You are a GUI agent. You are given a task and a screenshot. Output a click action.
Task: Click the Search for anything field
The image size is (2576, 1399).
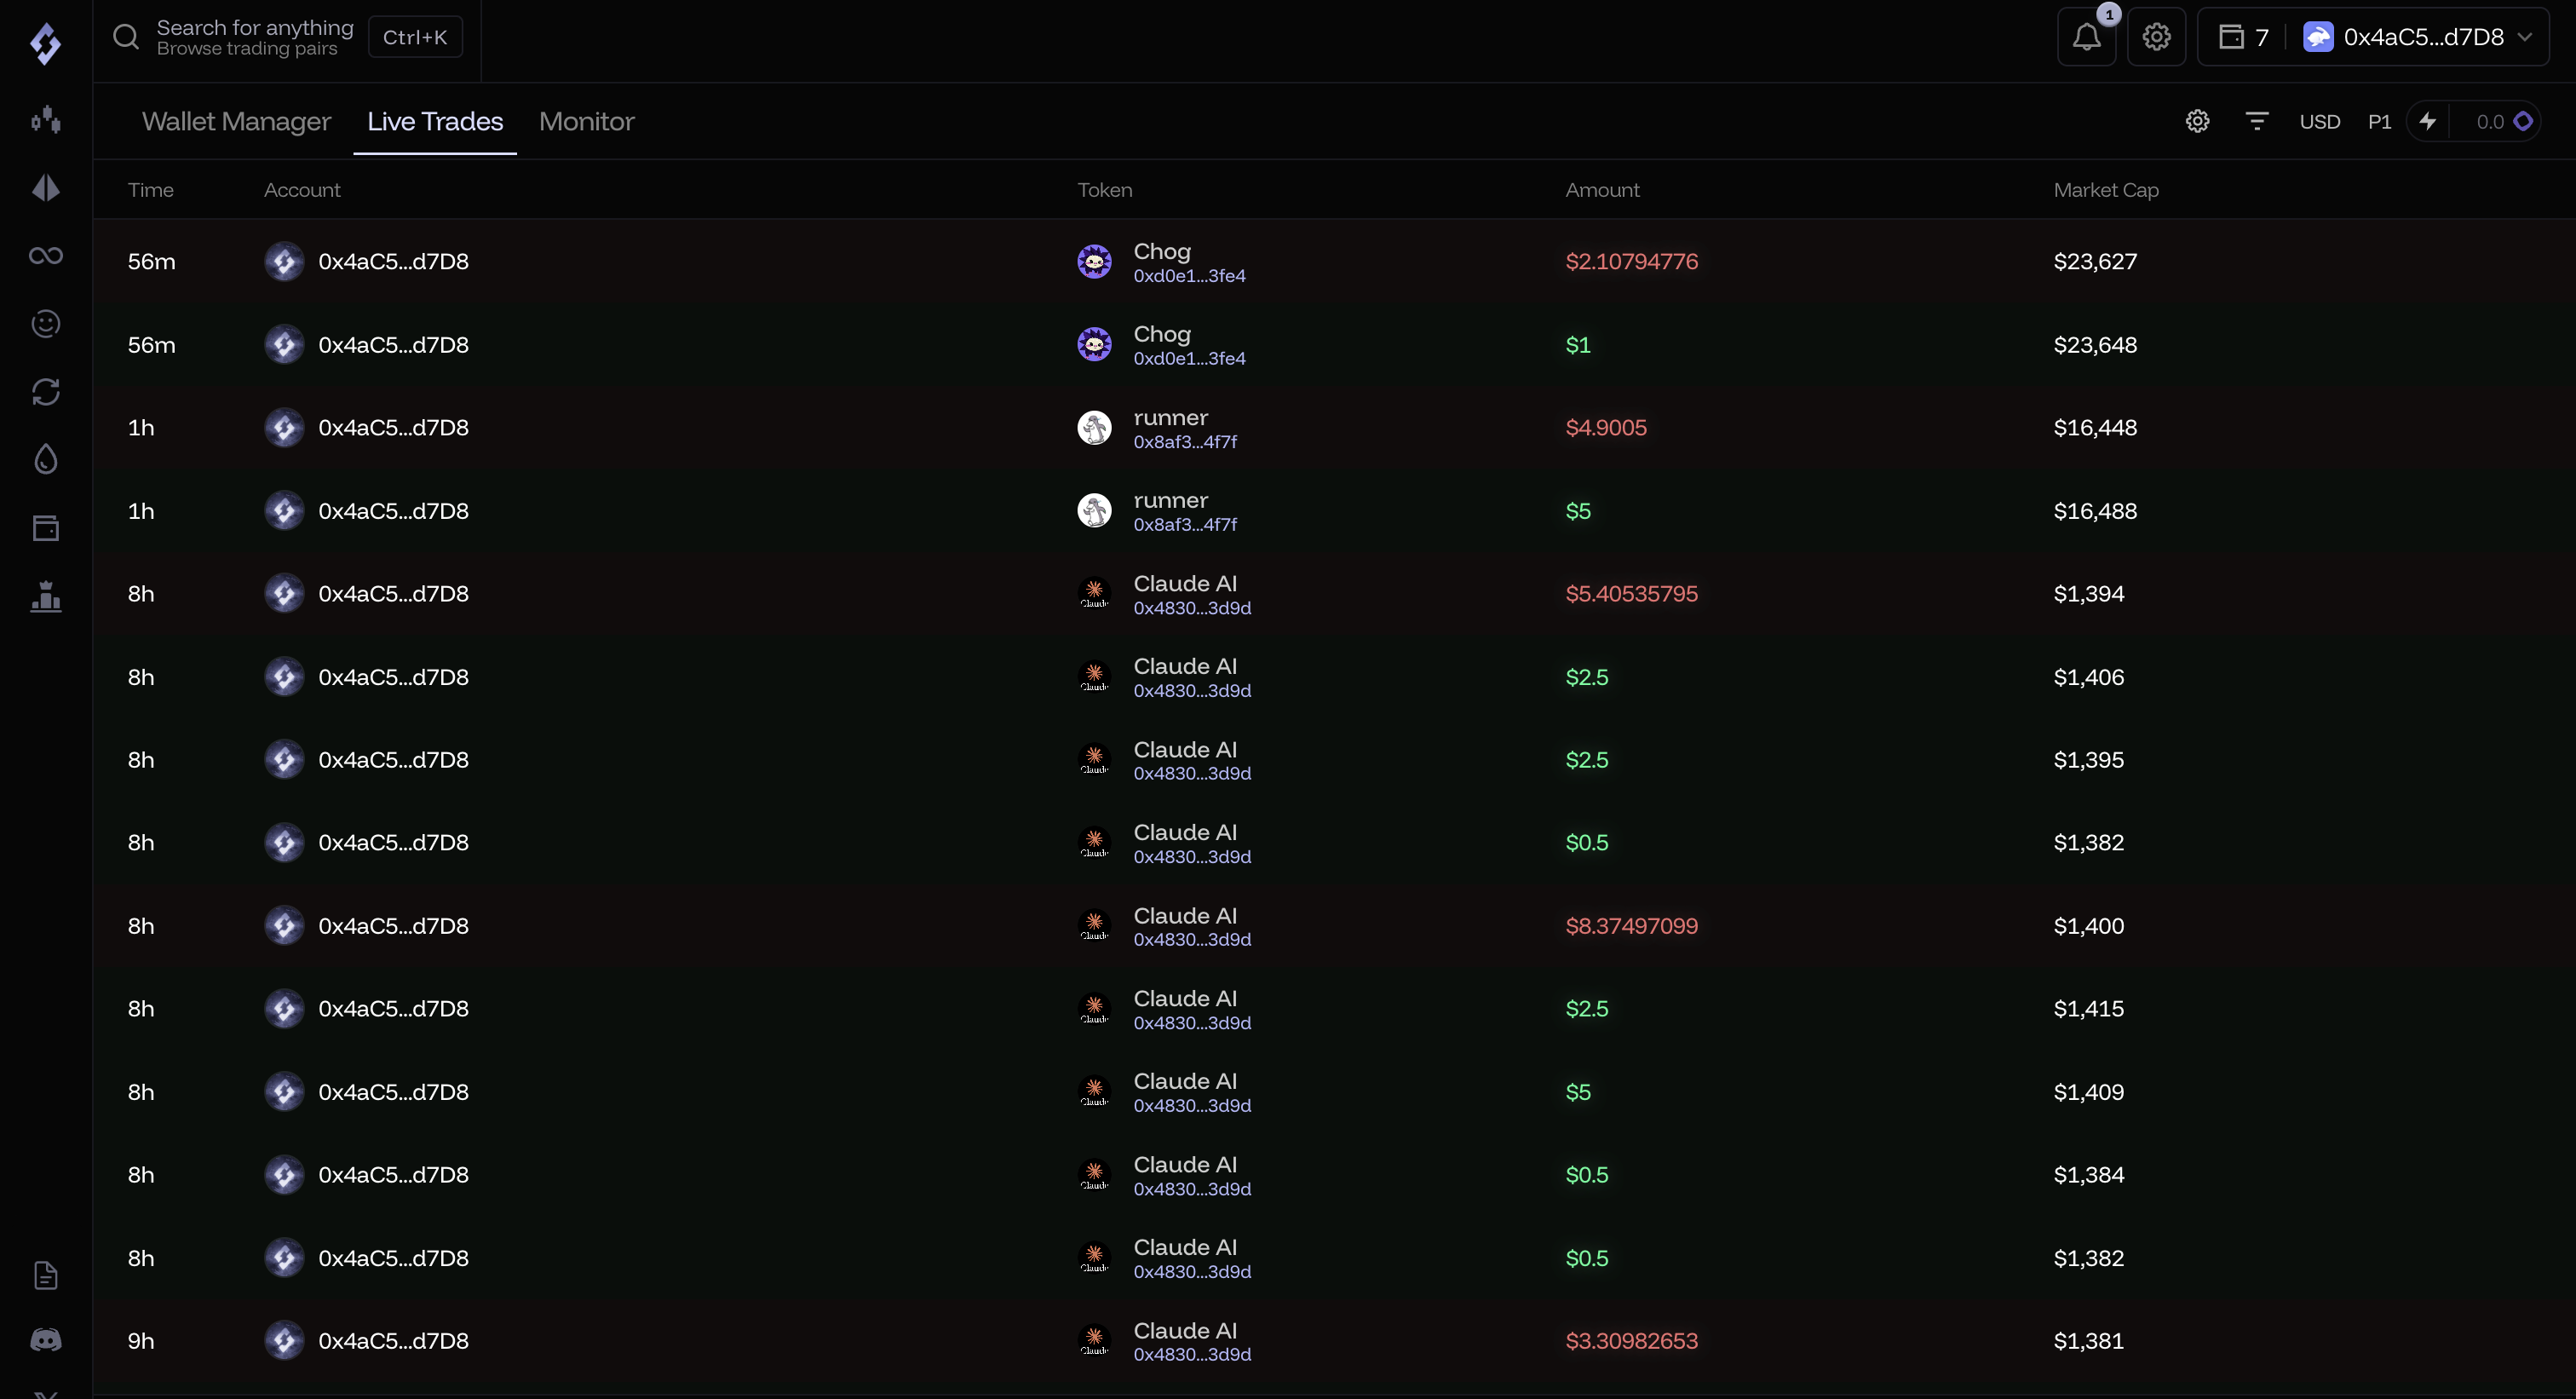click(255, 38)
